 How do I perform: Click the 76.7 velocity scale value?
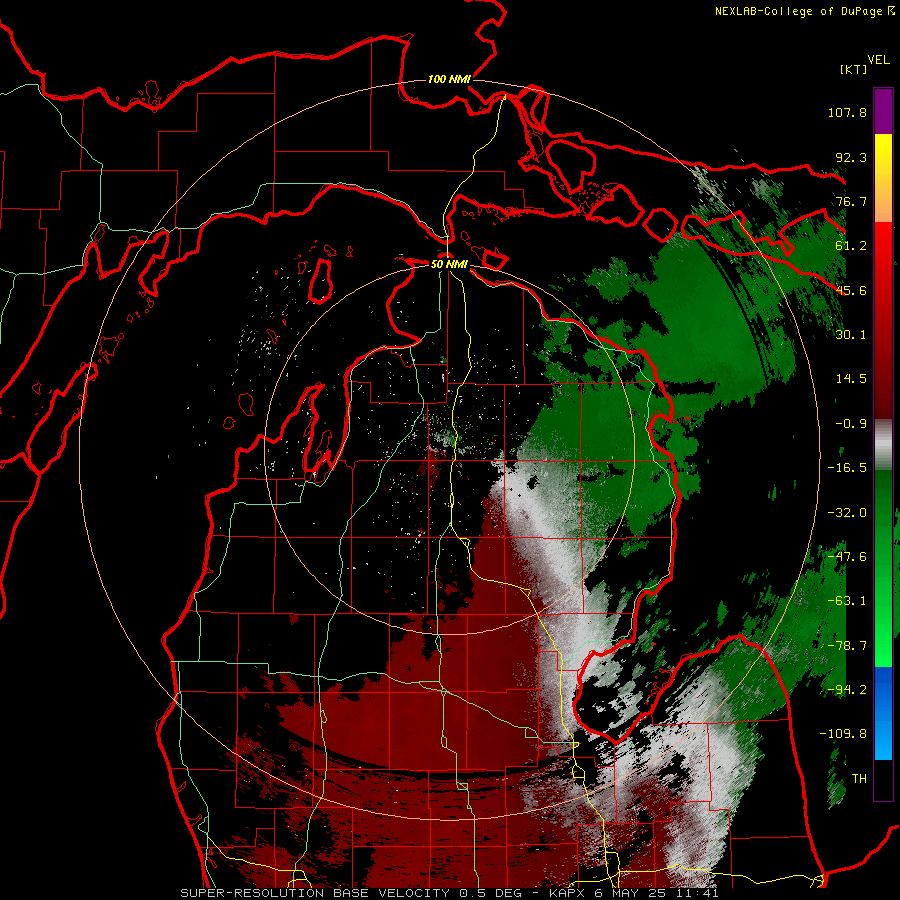tap(851, 201)
